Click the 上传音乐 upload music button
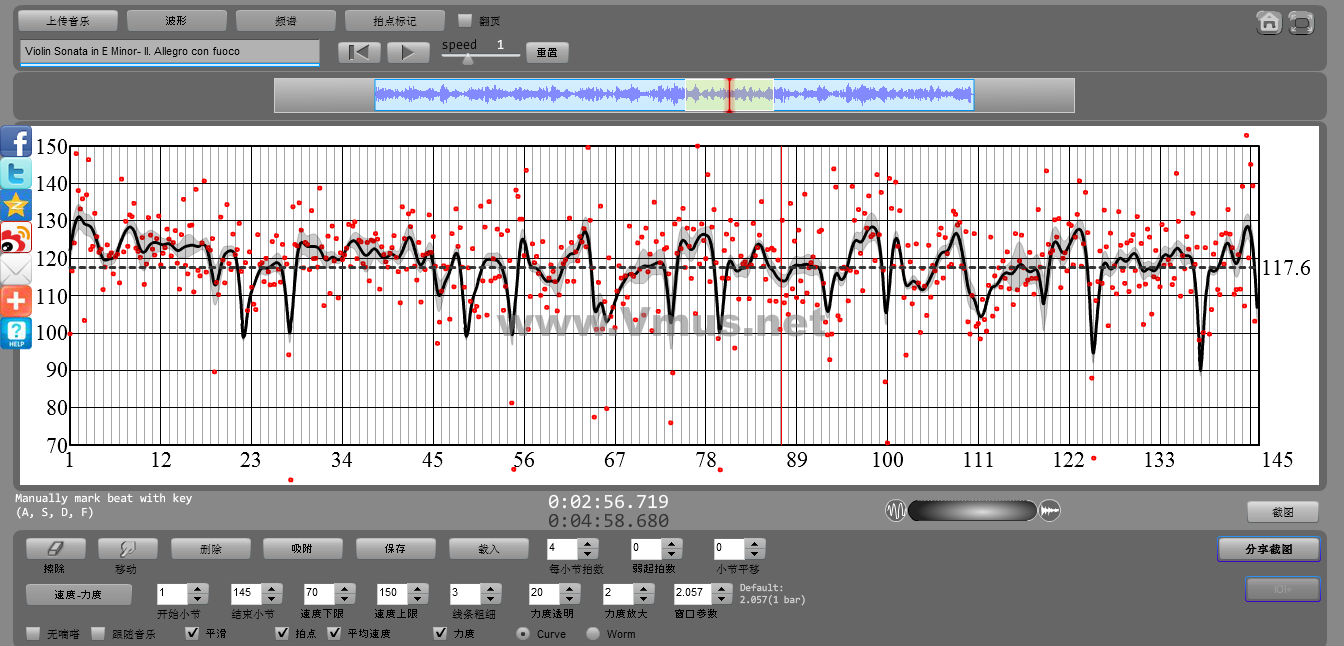1344x646 pixels. tap(68, 20)
